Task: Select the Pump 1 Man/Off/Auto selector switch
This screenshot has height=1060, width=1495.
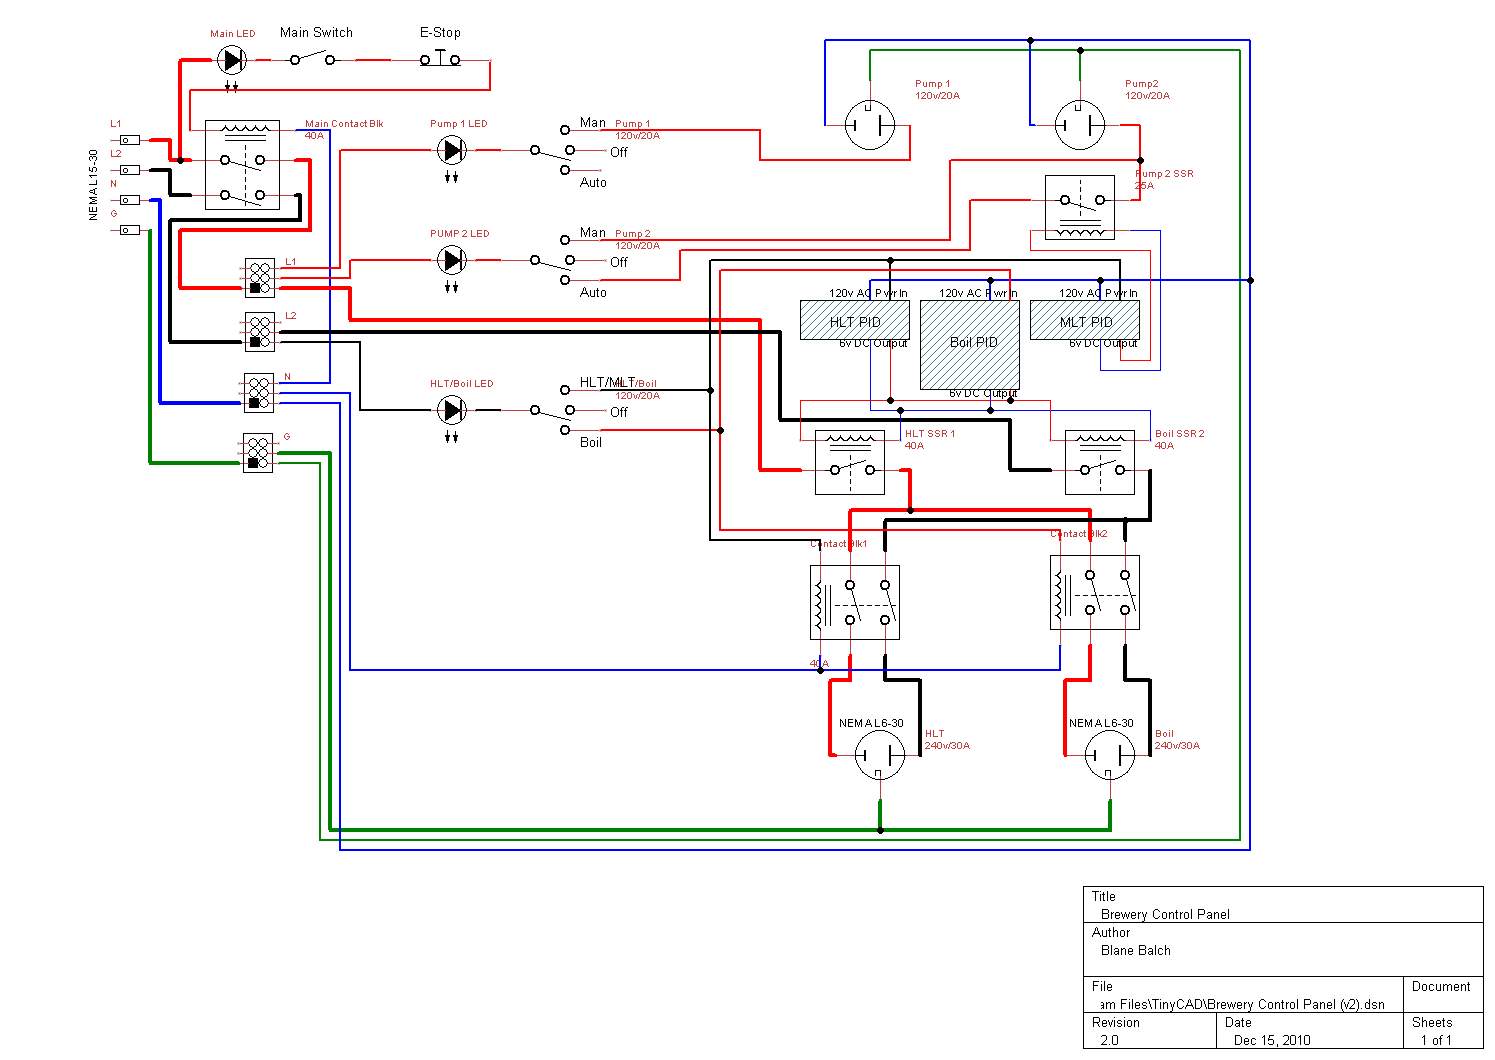Action: 552,150
